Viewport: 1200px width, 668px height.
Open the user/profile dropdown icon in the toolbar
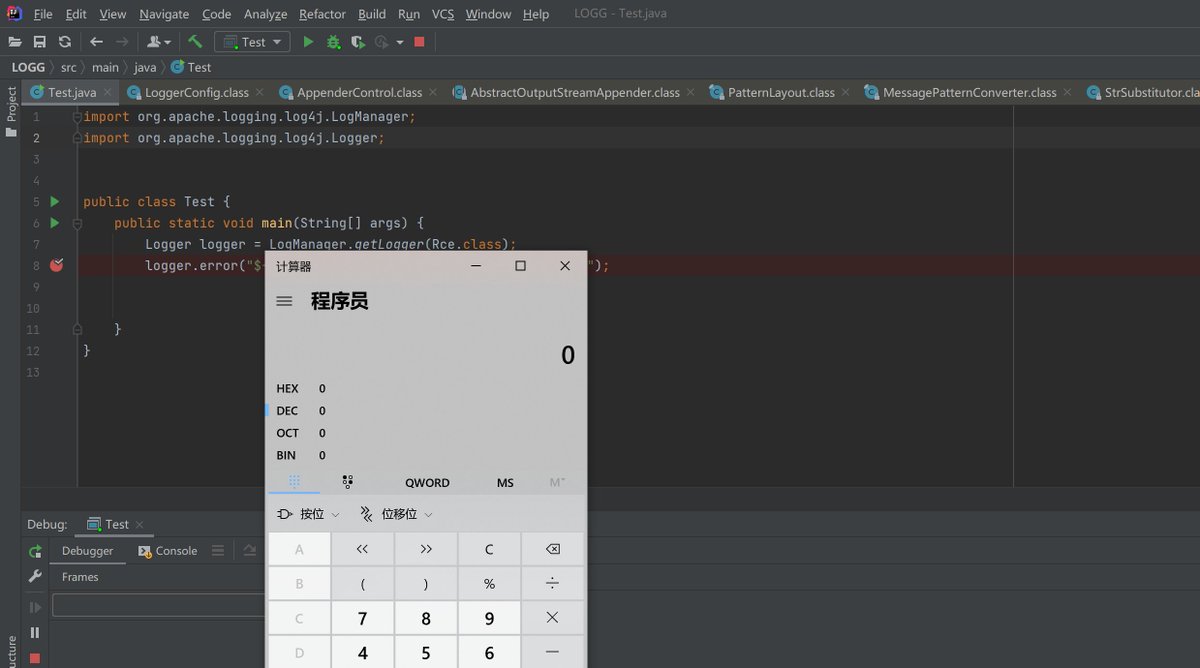159,42
